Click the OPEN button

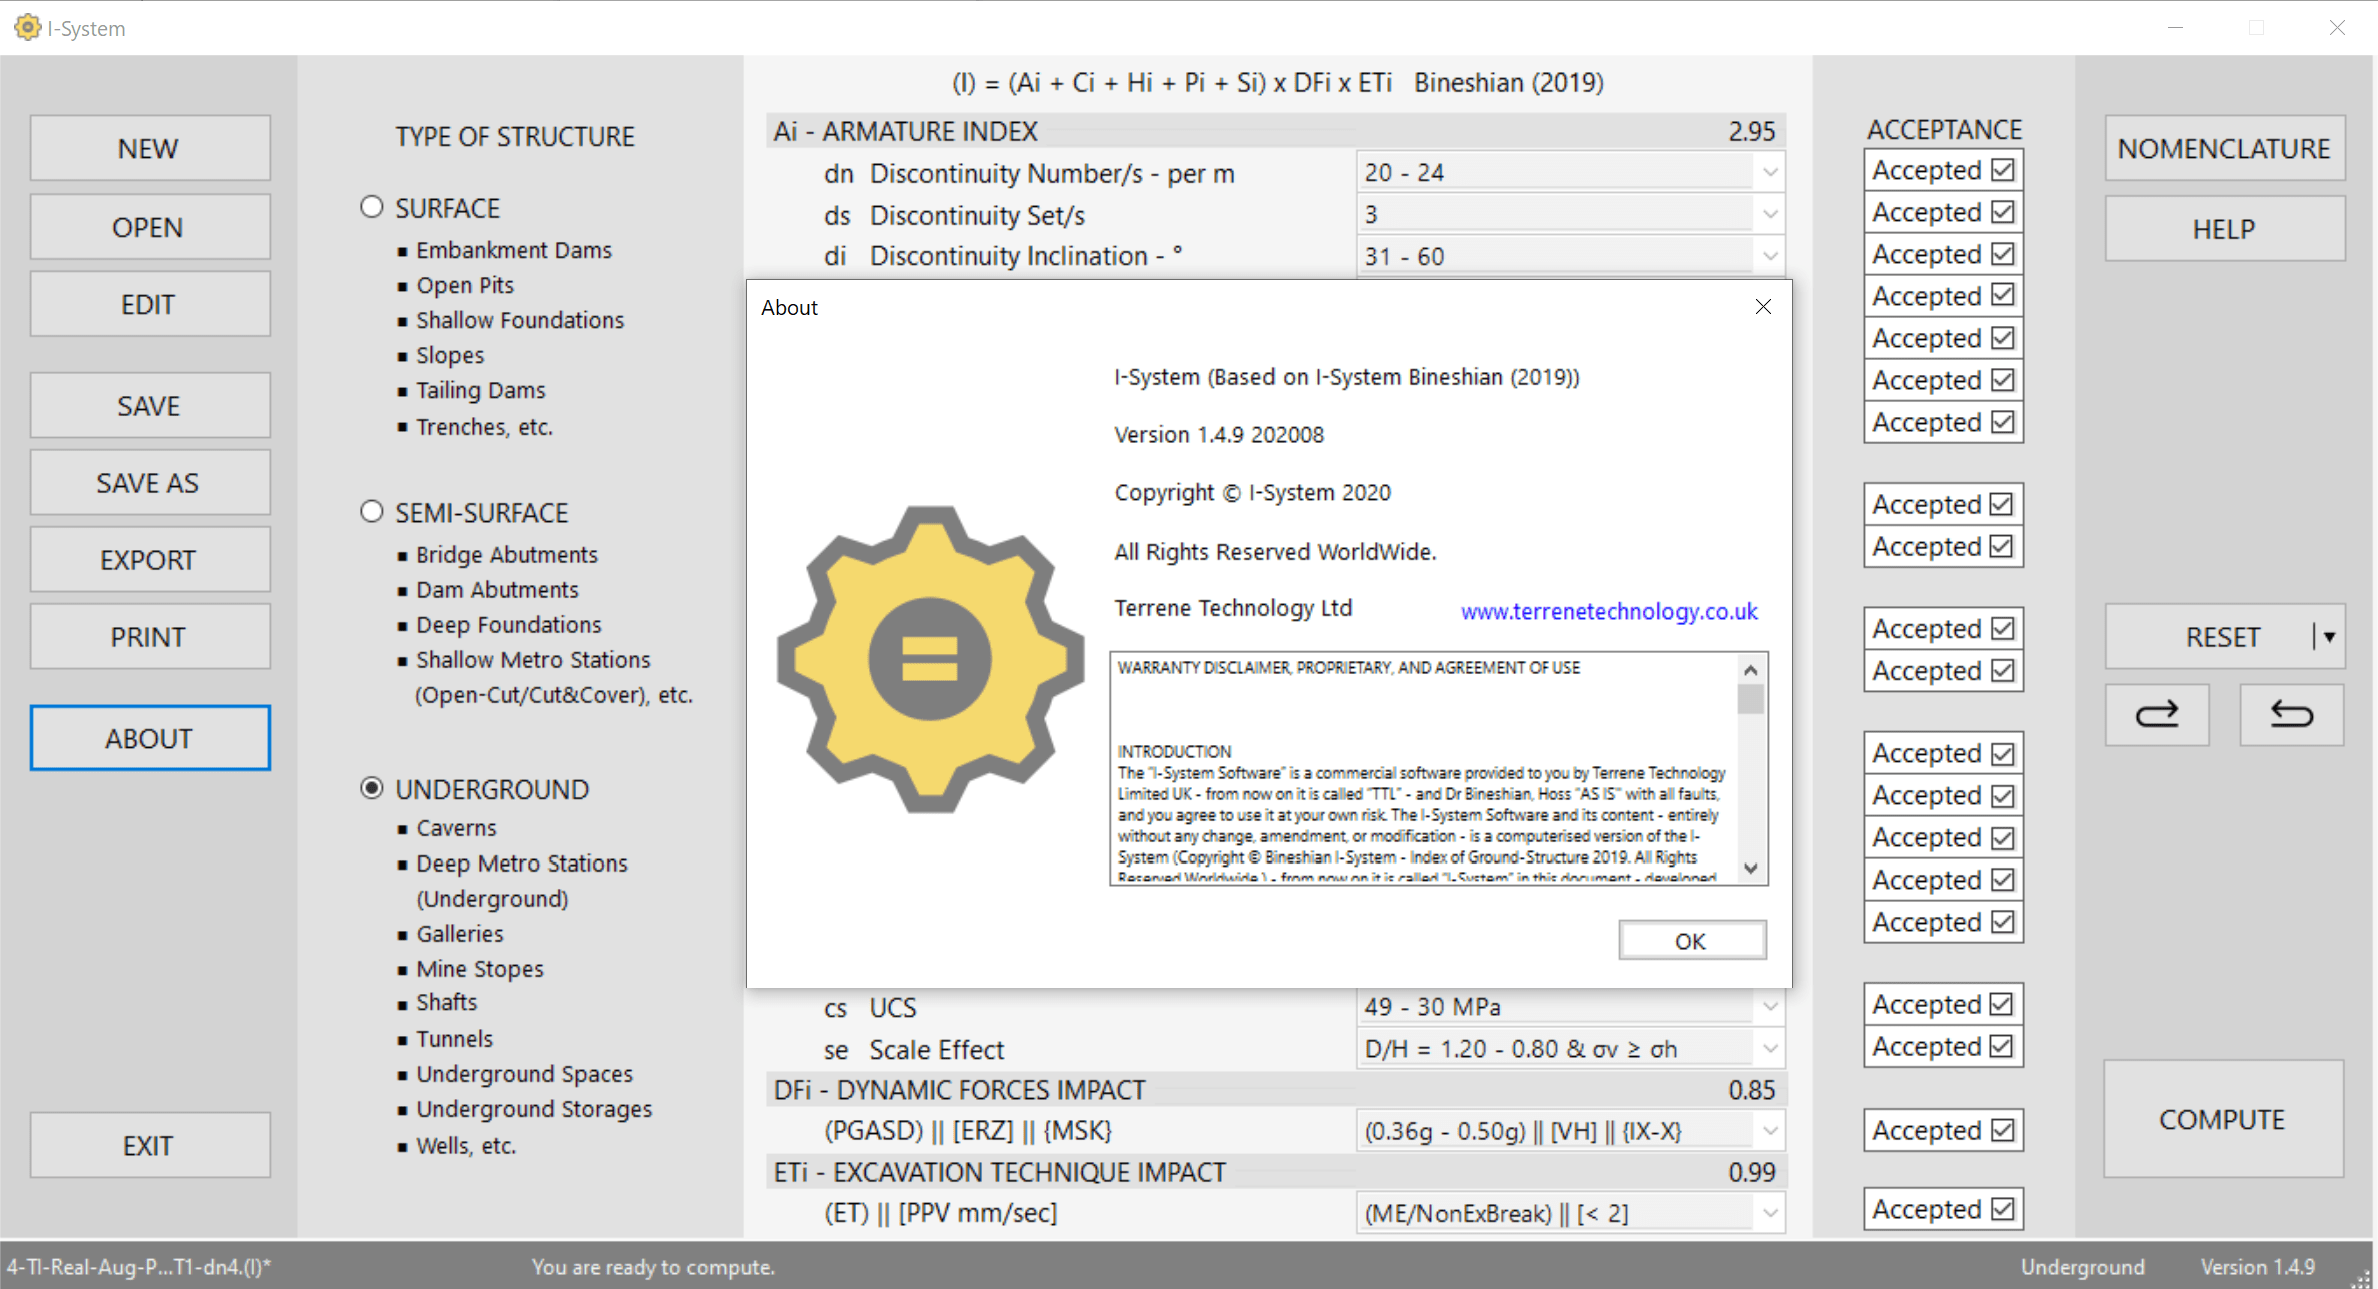149,227
